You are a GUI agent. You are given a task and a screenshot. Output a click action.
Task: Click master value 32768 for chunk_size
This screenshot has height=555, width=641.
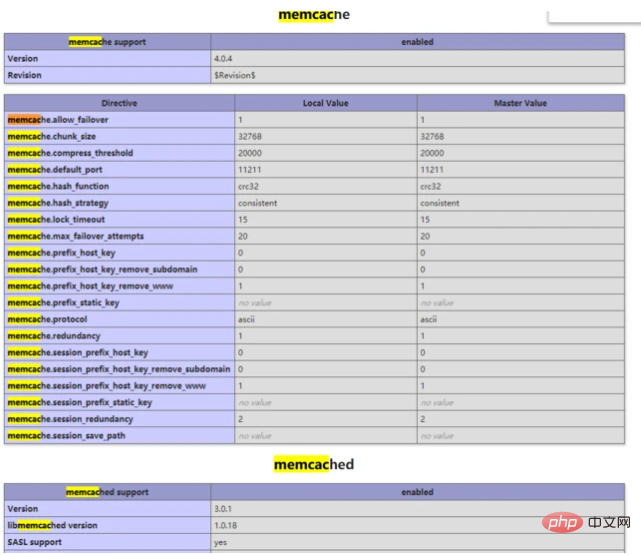point(432,137)
